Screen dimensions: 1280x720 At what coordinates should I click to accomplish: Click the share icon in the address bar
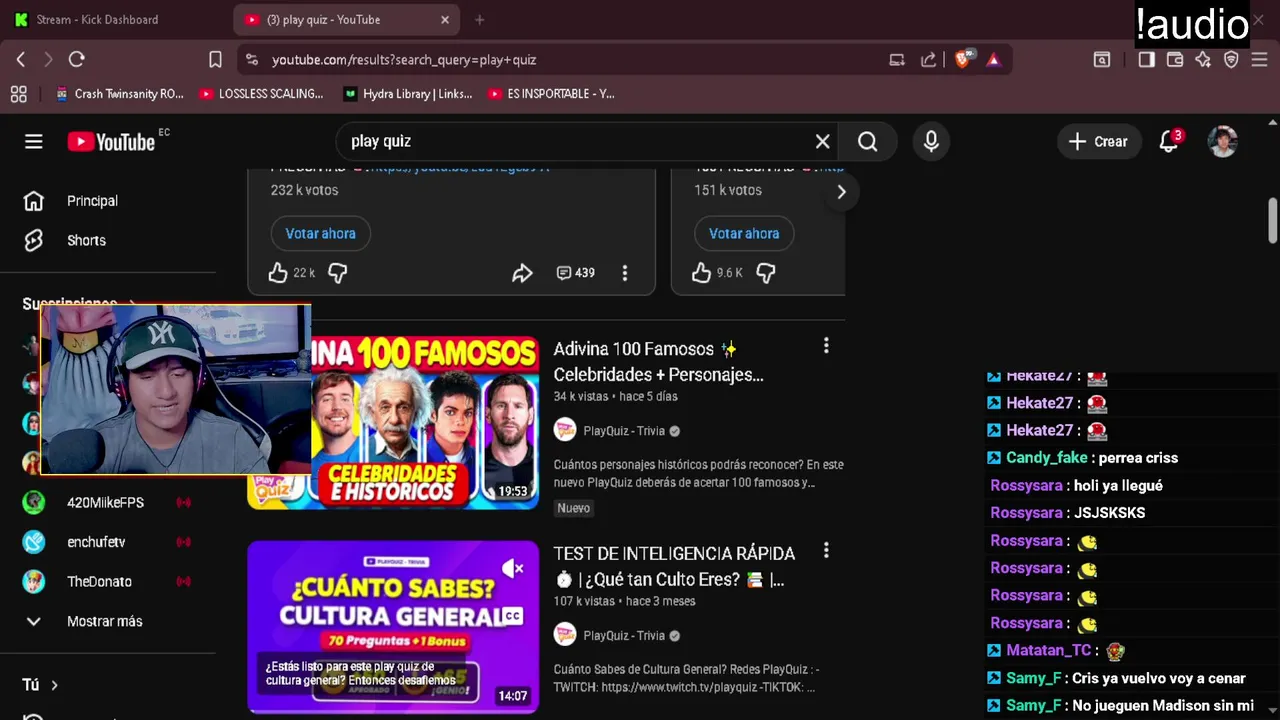pyautogui.click(x=928, y=60)
